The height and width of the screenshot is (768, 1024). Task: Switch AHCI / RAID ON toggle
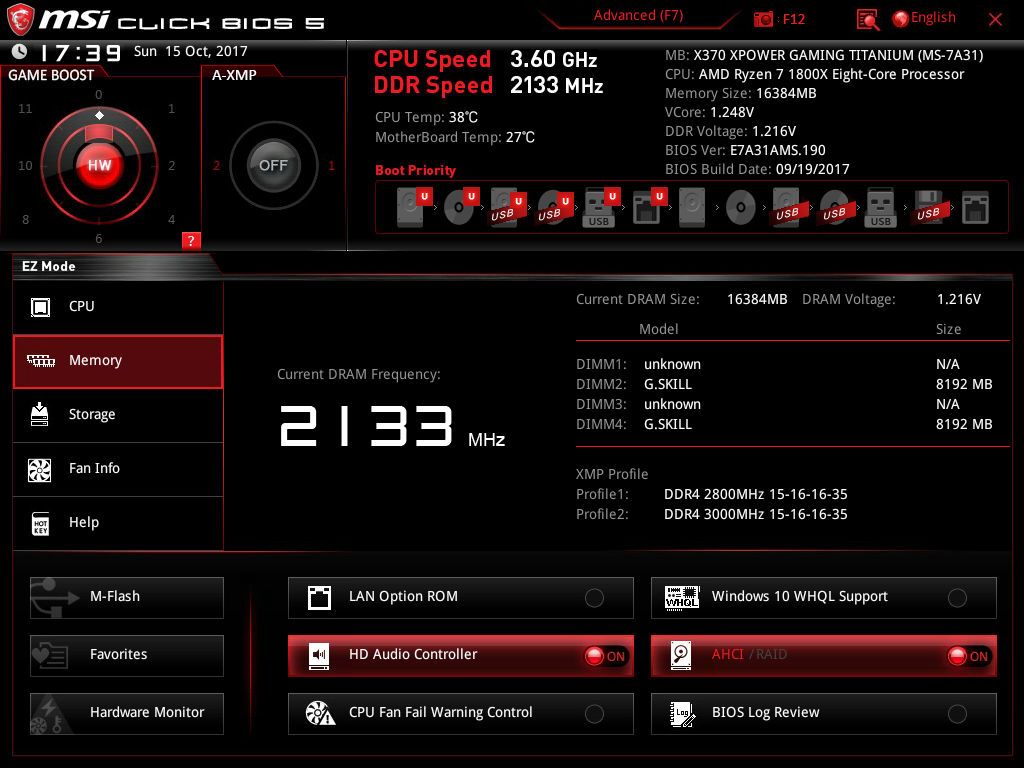[969, 656]
